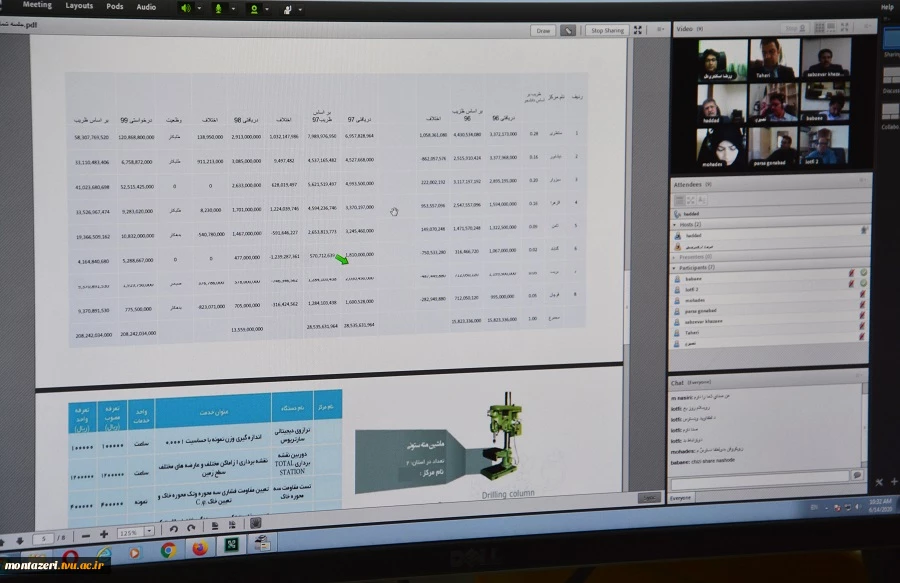Viewport: 900px width, 583px height.
Task: Open the Audio menu
Action: [x=146, y=7]
